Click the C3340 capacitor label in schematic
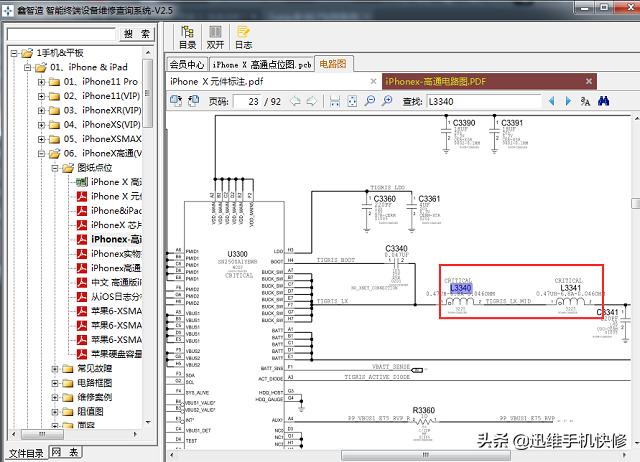Viewport: 640px width, 462px height. tap(396, 248)
